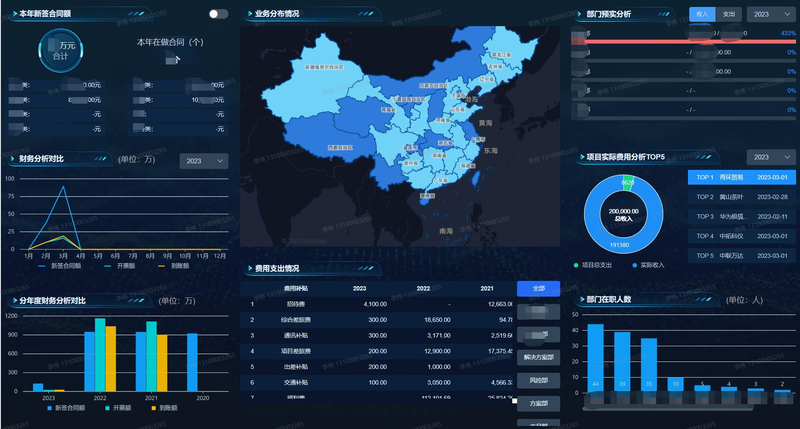Toggle 新签合同额 legend of the monthly line chart
Image resolution: width=800 pixels, height=429 pixels.
(x=60, y=266)
